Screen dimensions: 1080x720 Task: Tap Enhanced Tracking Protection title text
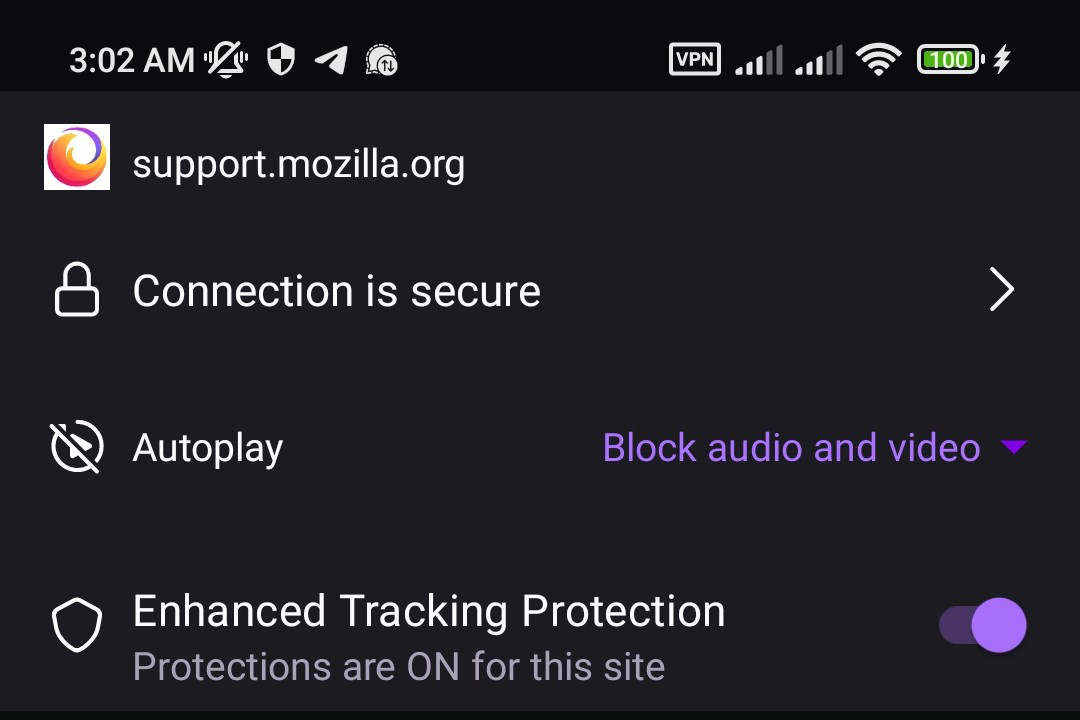[x=429, y=611]
